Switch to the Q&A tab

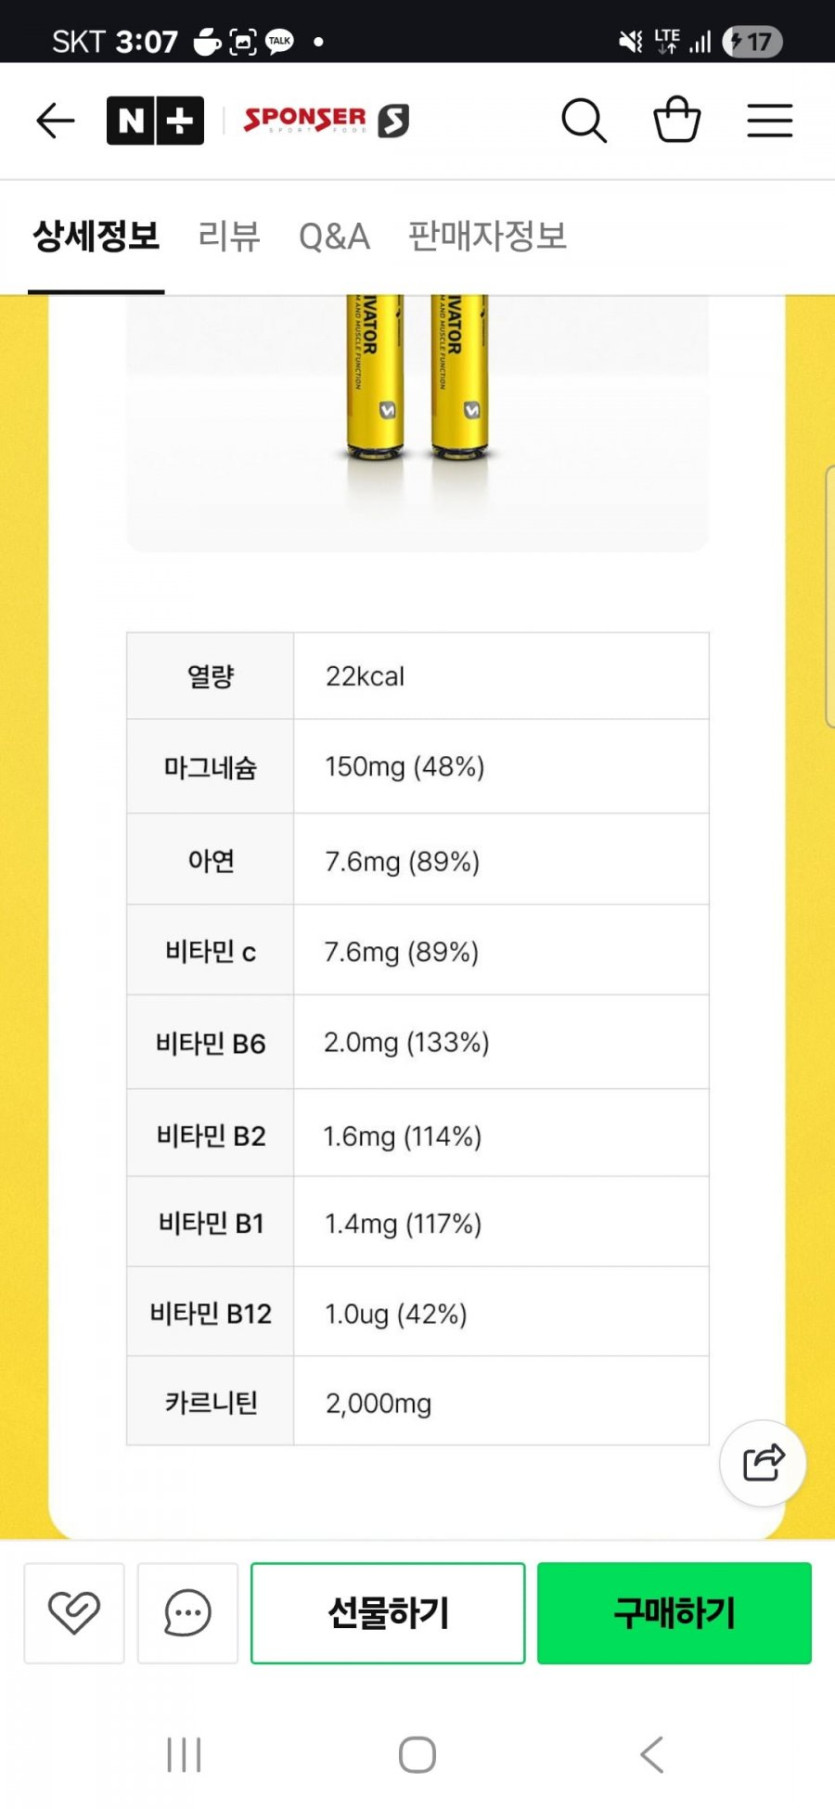tap(334, 237)
